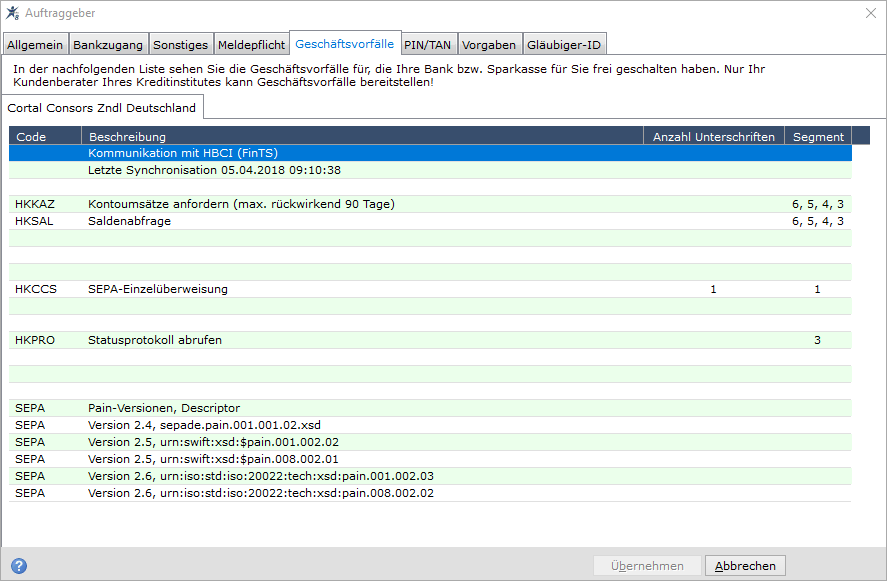Click the Anzahl Unterschriften column header
887x581 pixels.
tap(714, 136)
